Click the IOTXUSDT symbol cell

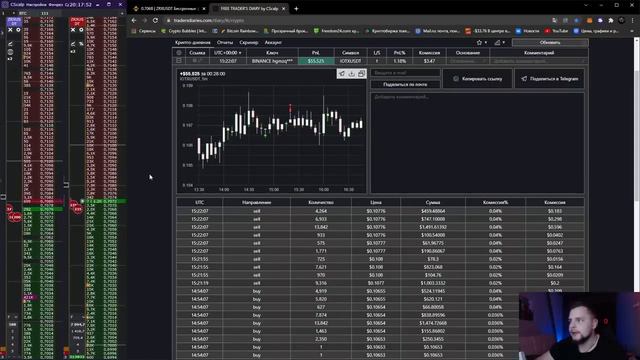tap(351, 61)
